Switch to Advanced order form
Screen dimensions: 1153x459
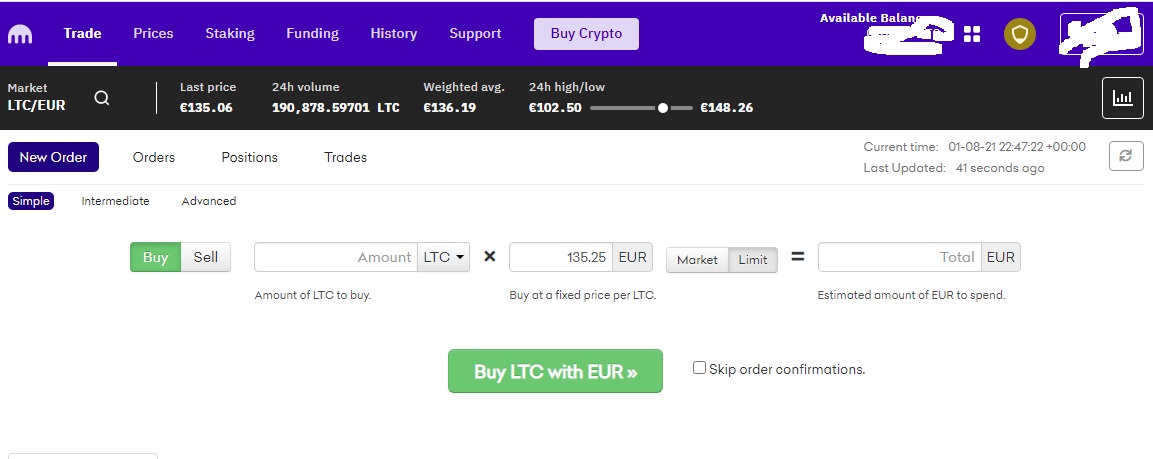point(209,201)
